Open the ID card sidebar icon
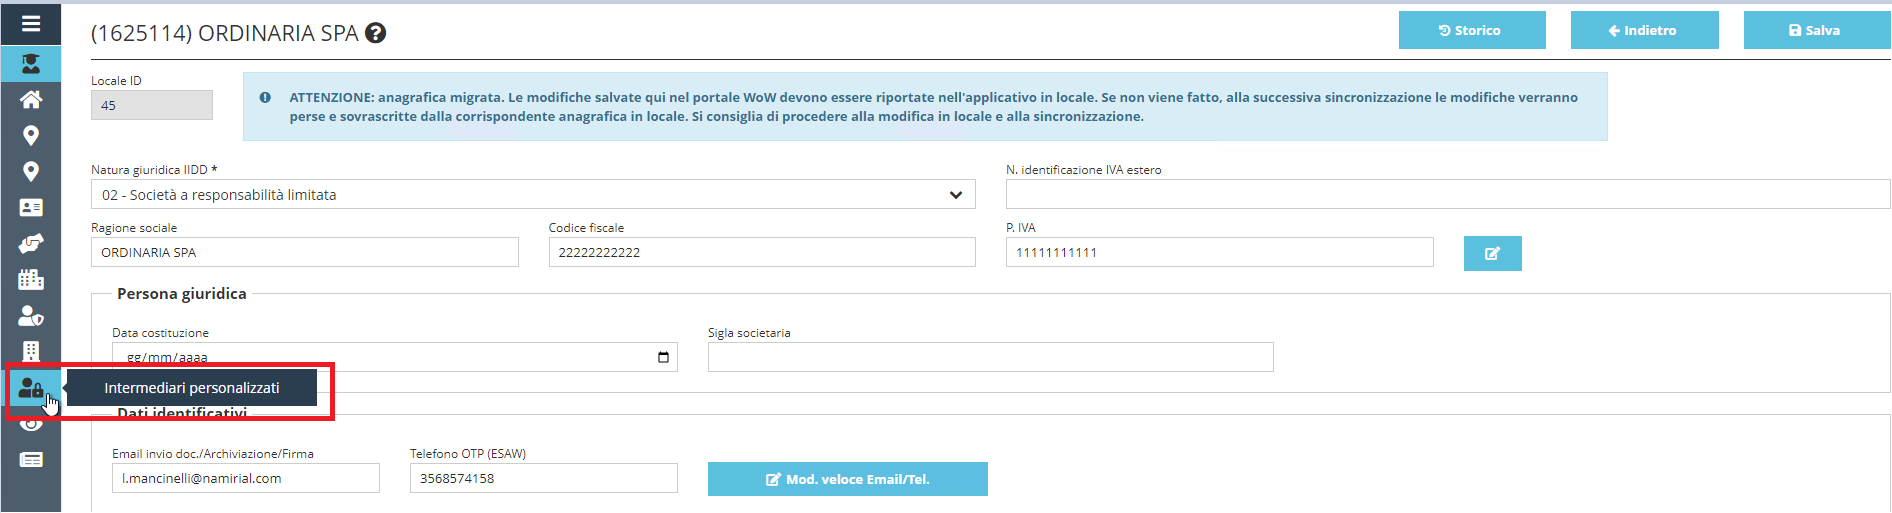1892x513 pixels. (x=31, y=207)
